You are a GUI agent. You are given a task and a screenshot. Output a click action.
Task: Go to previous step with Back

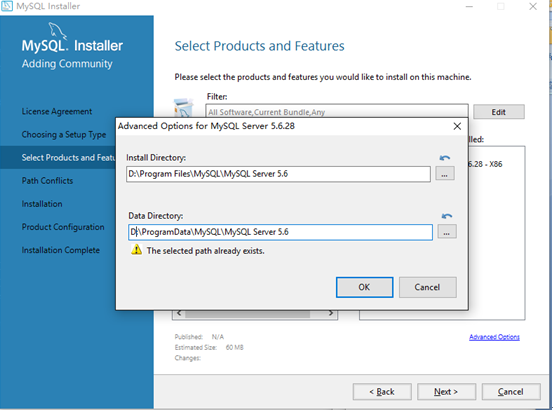pyautogui.click(x=382, y=392)
